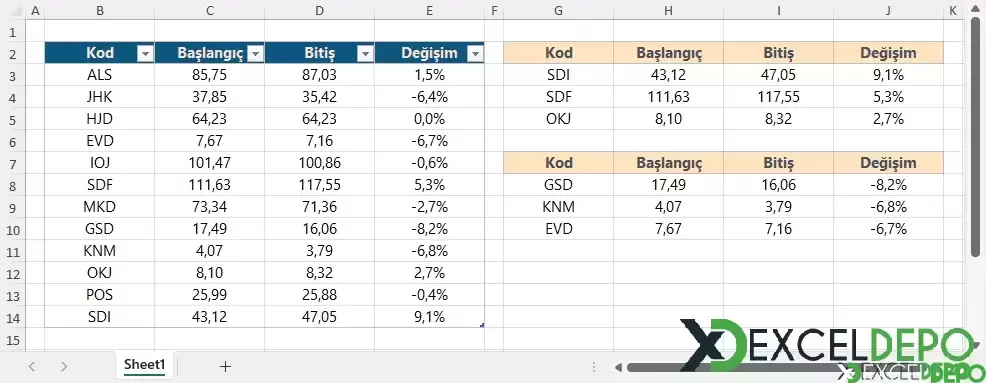Select row 2 header
The width and height of the screenshot is (986, 383).
coord(13,53)
